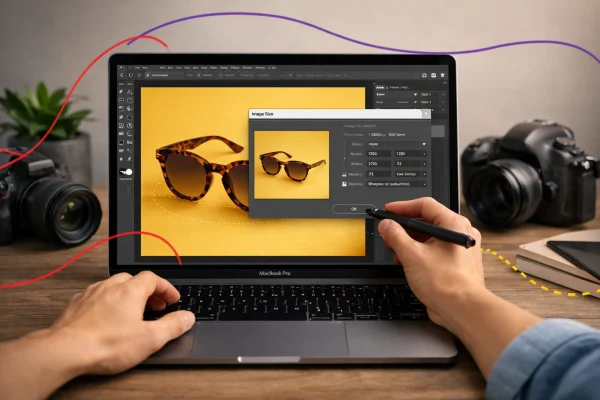This screenshot has width=600, height=400.
Task: Select the starburst tool beside the pen nib tool
Action: (x=121, y=159)
